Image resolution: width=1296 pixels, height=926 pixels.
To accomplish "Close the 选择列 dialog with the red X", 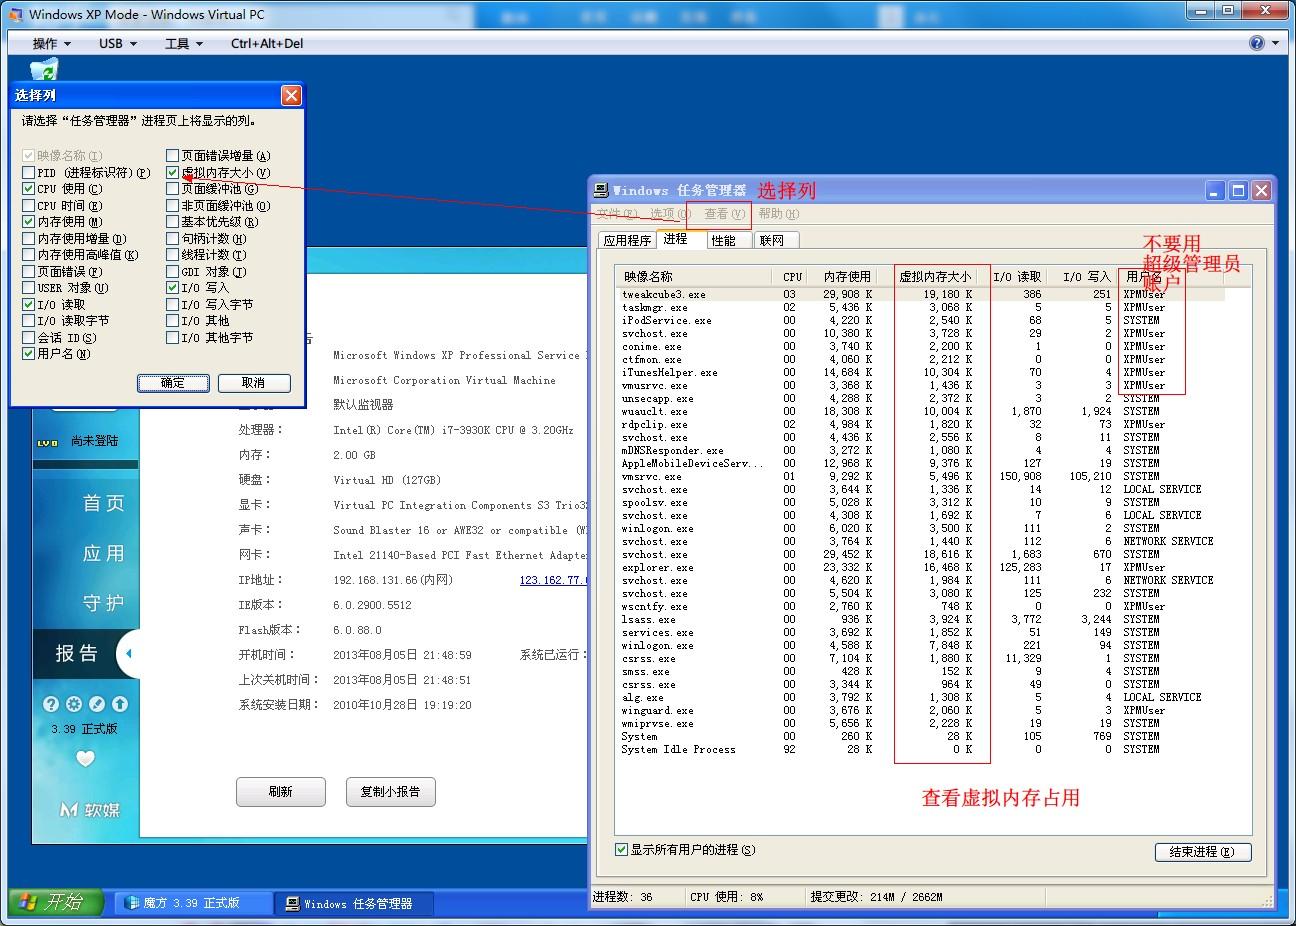I will tap(291, 95).
